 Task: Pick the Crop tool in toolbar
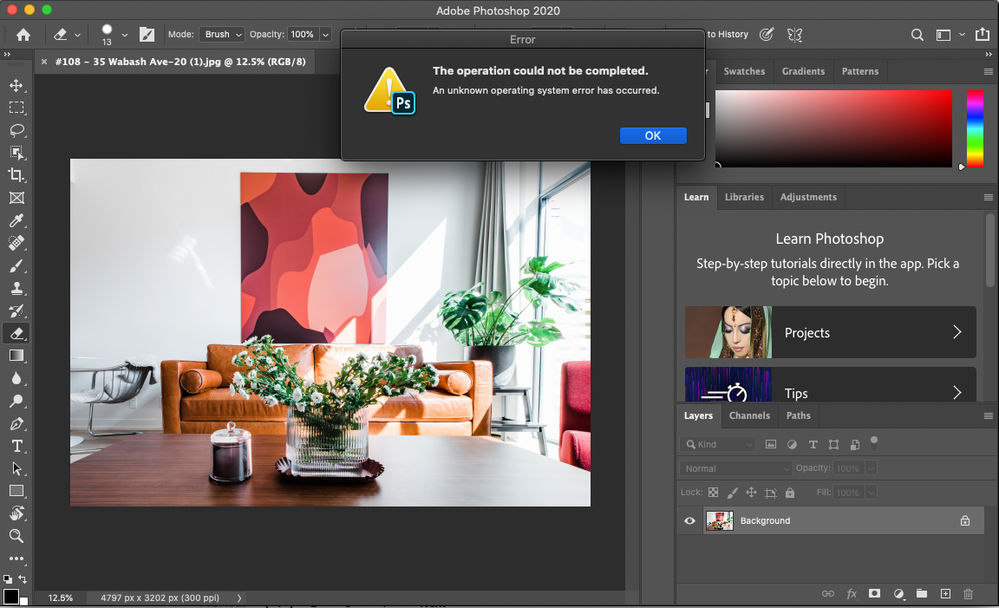[x=16, y=175]
